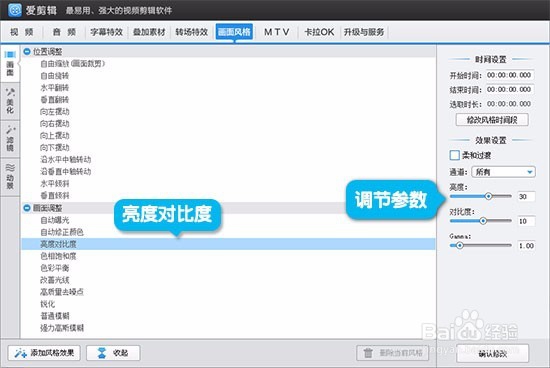
Task: Click the 亮度 slider handle
Action: (x=488, y=196)
